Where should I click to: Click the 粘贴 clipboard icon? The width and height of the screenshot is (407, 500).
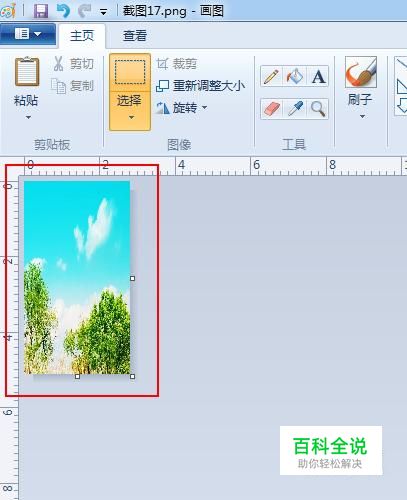(27, 72)
